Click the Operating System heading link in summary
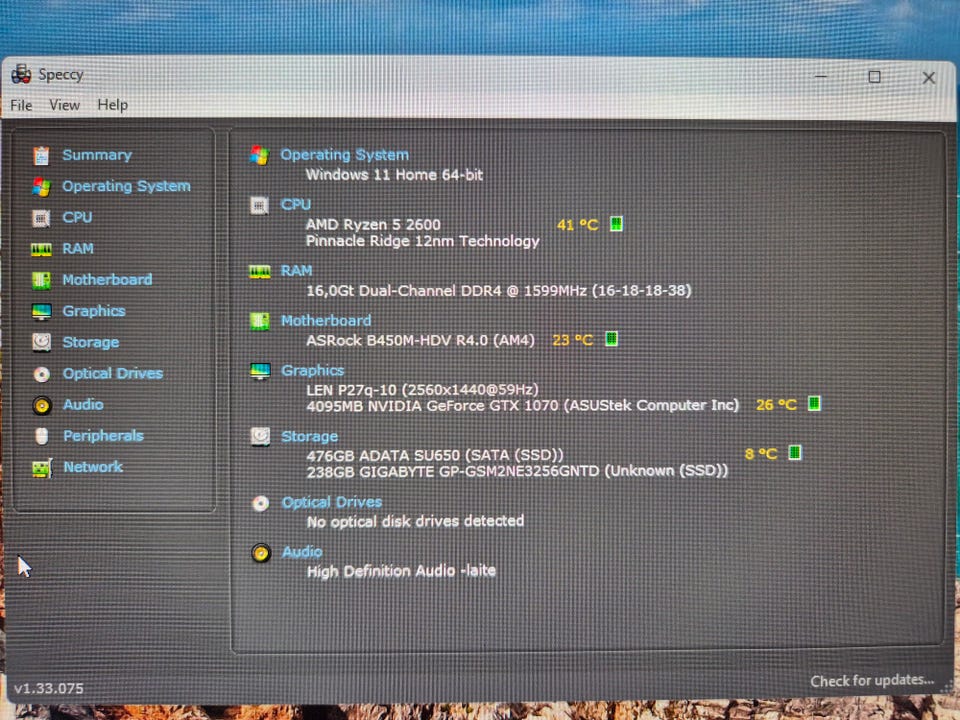The width and height of the screenshot is (960, 720). [345, 155]
